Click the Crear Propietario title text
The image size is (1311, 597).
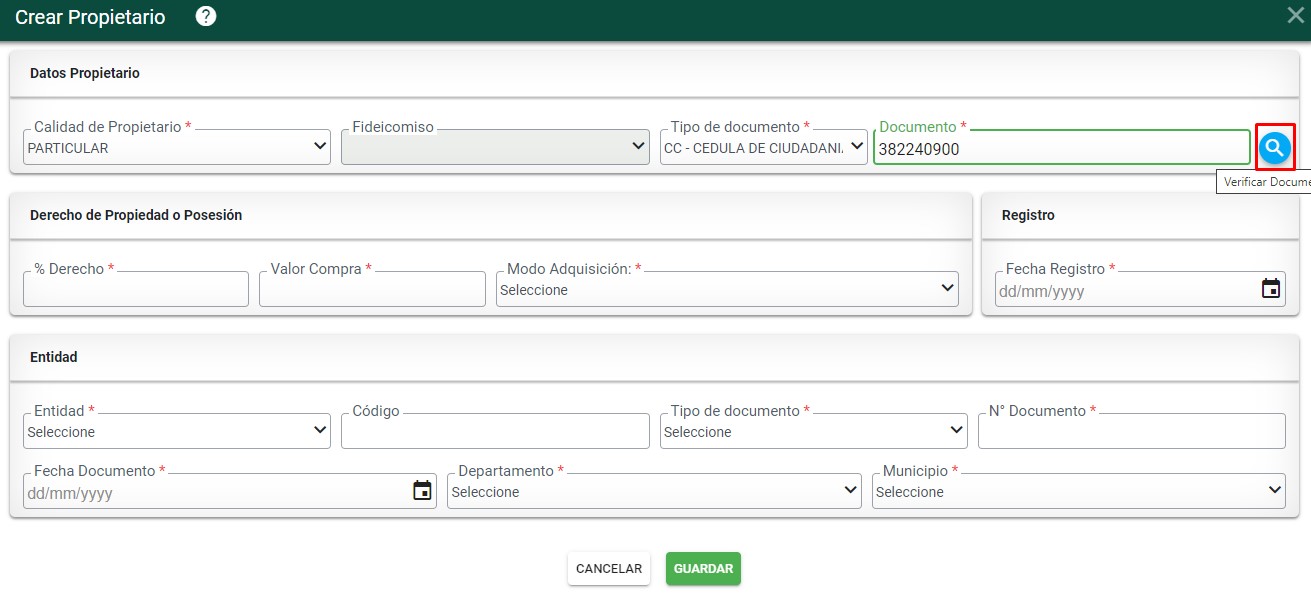pyautogui.click(x=90, y=17)
